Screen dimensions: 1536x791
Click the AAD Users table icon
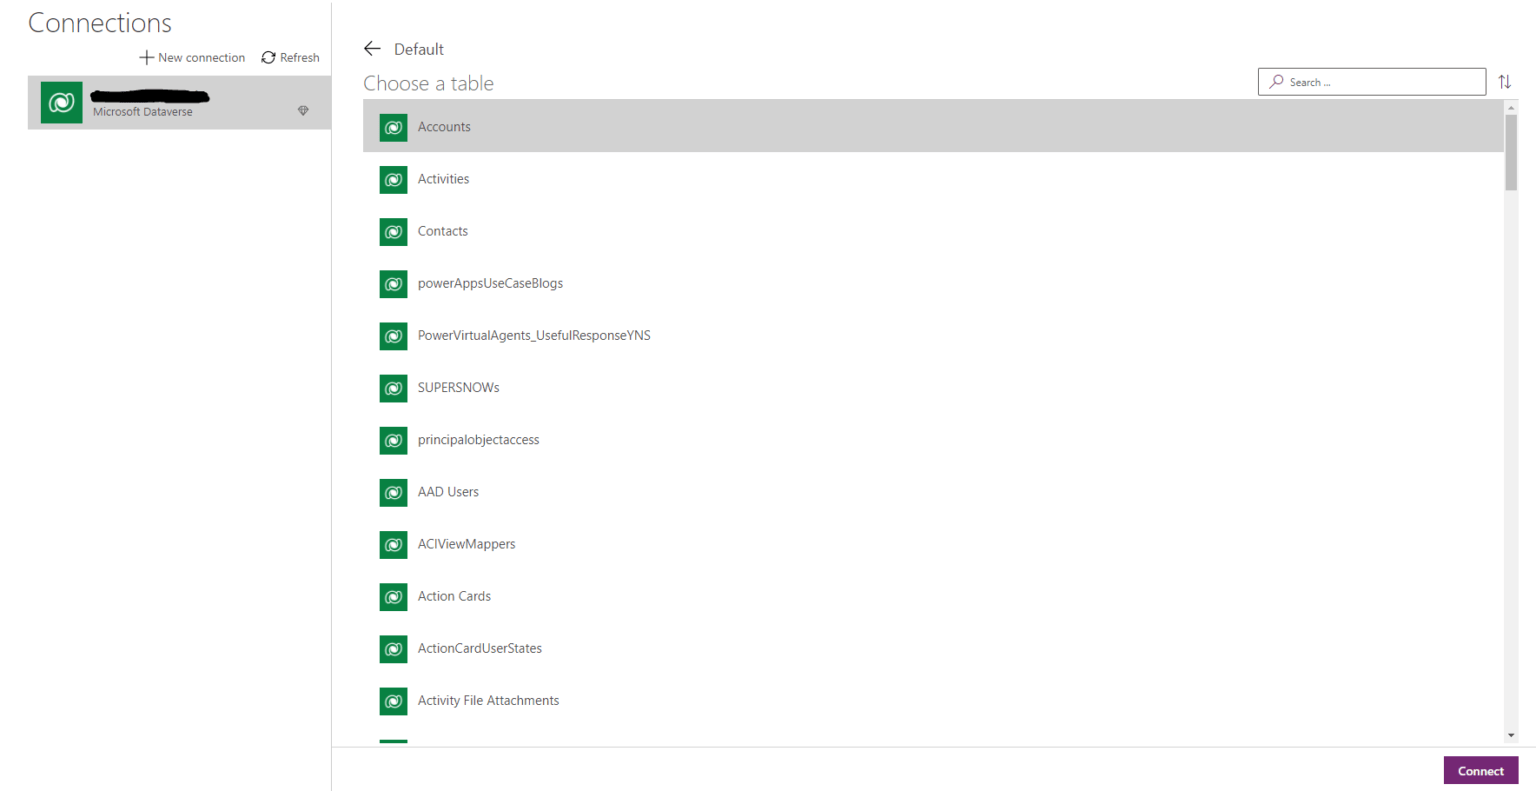point(393,492)
